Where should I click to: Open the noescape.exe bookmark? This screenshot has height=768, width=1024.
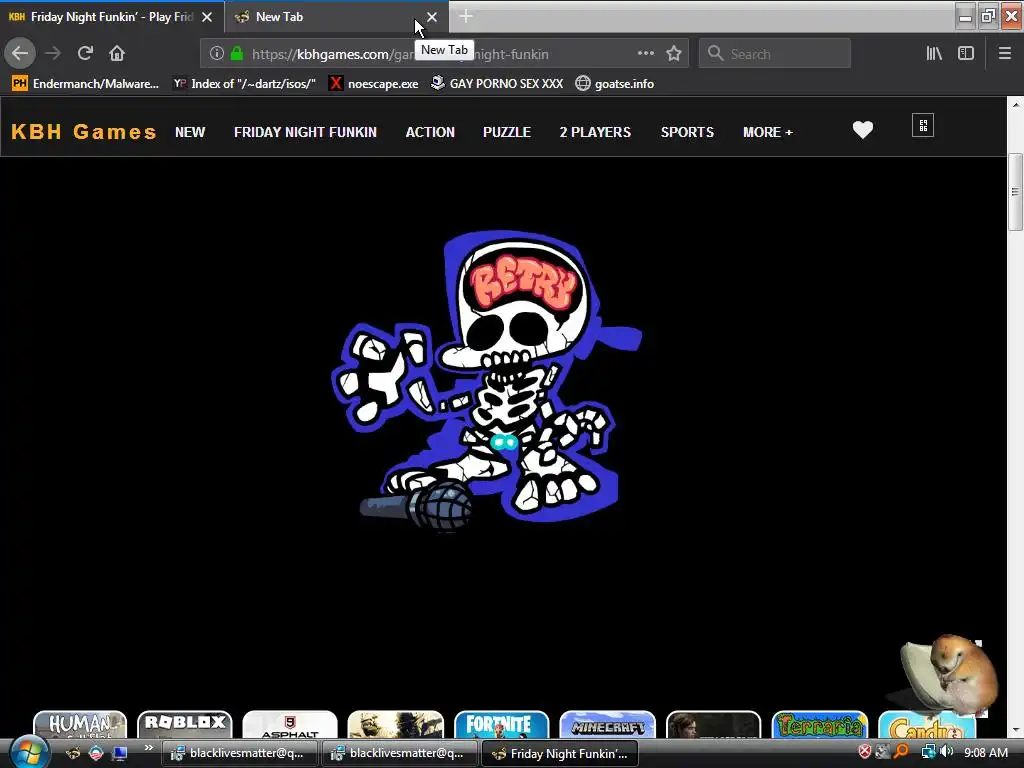tap(374, 84)
